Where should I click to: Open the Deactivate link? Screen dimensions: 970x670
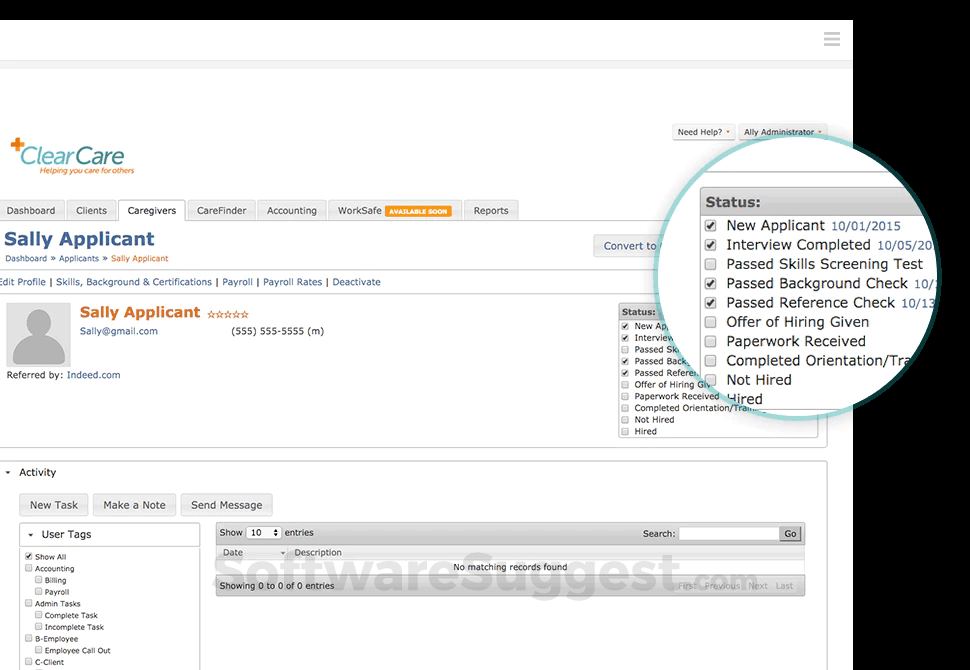(x=356, y=282)
